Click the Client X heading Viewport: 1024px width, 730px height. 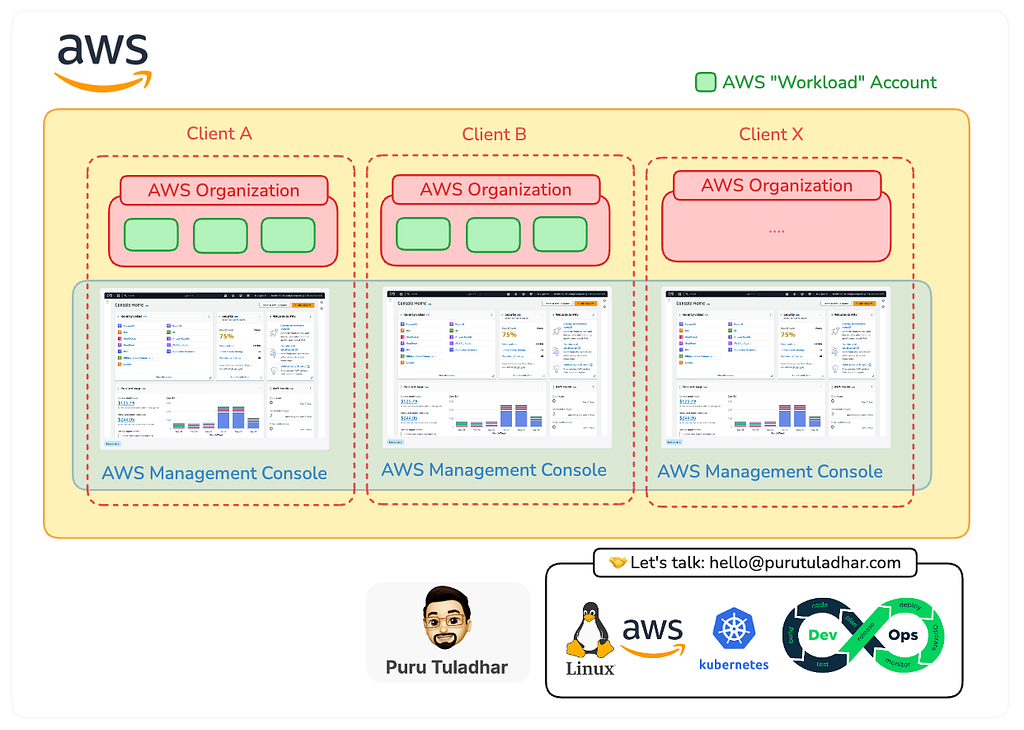pyautogui.click(x=771, y=134)
